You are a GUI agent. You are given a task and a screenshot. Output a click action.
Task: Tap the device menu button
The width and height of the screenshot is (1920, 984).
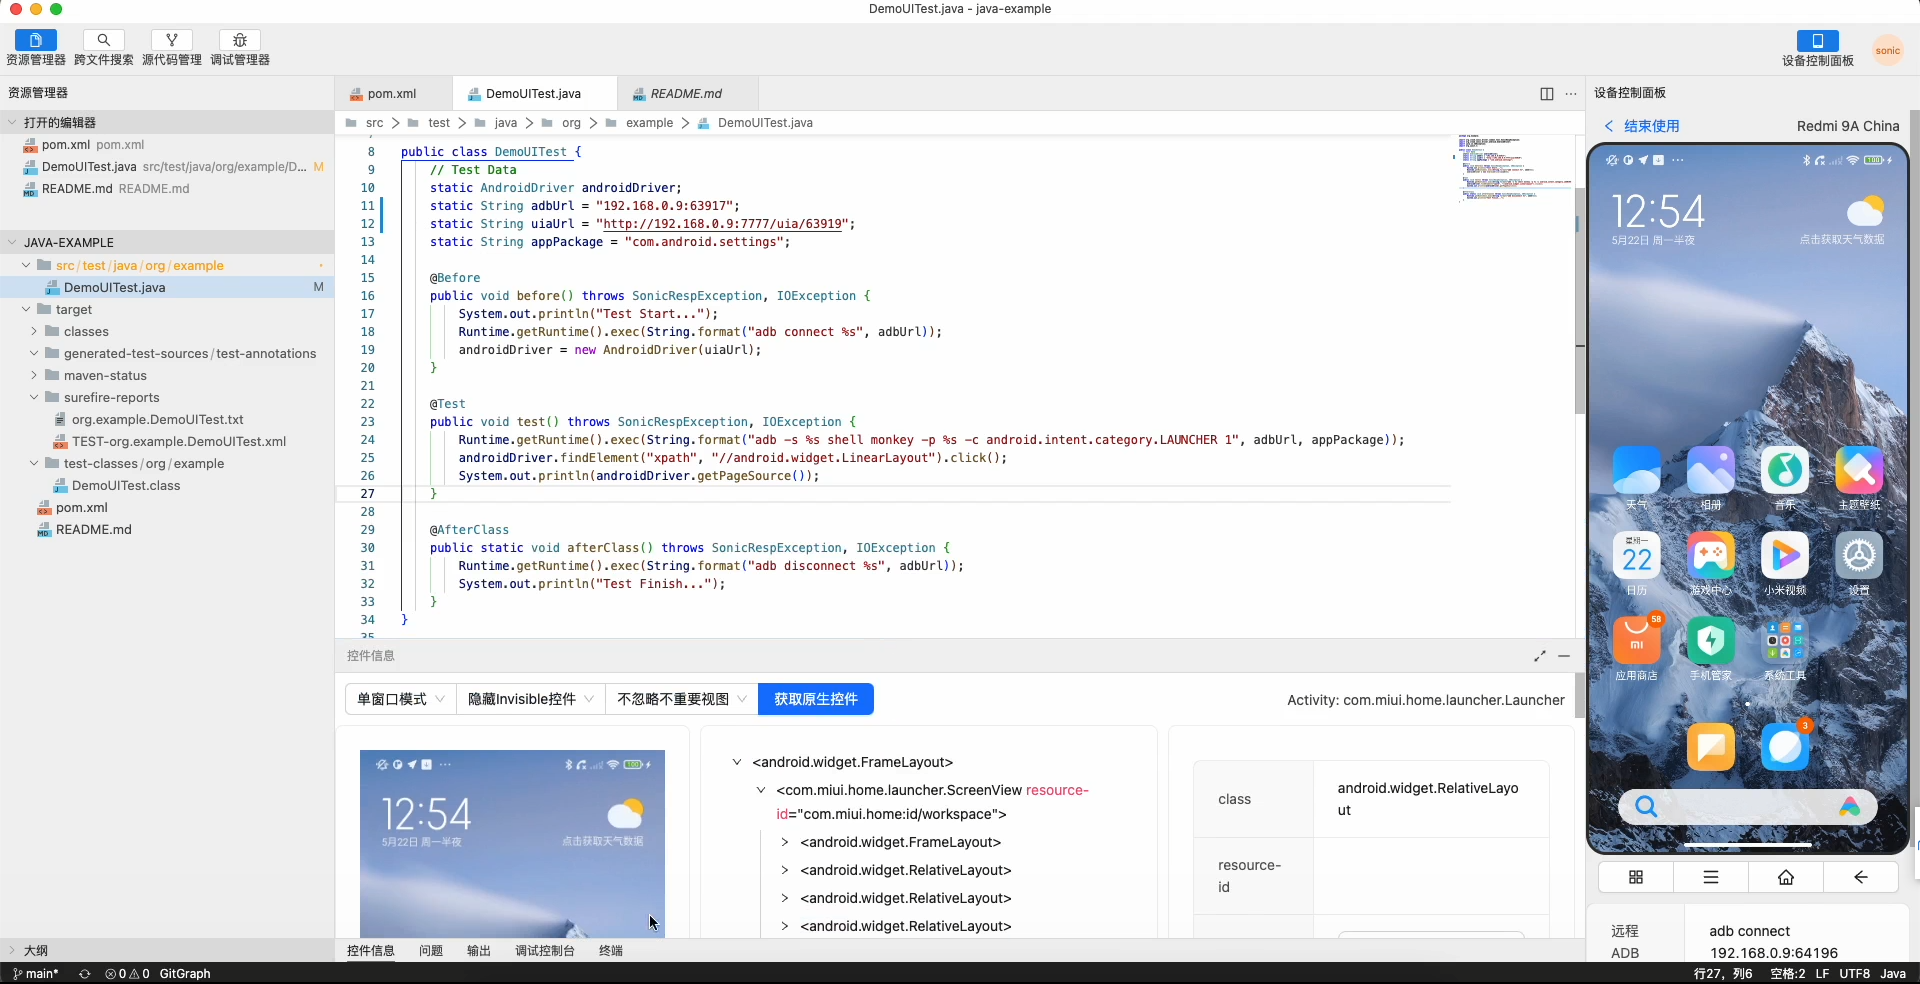point(1711,877)
